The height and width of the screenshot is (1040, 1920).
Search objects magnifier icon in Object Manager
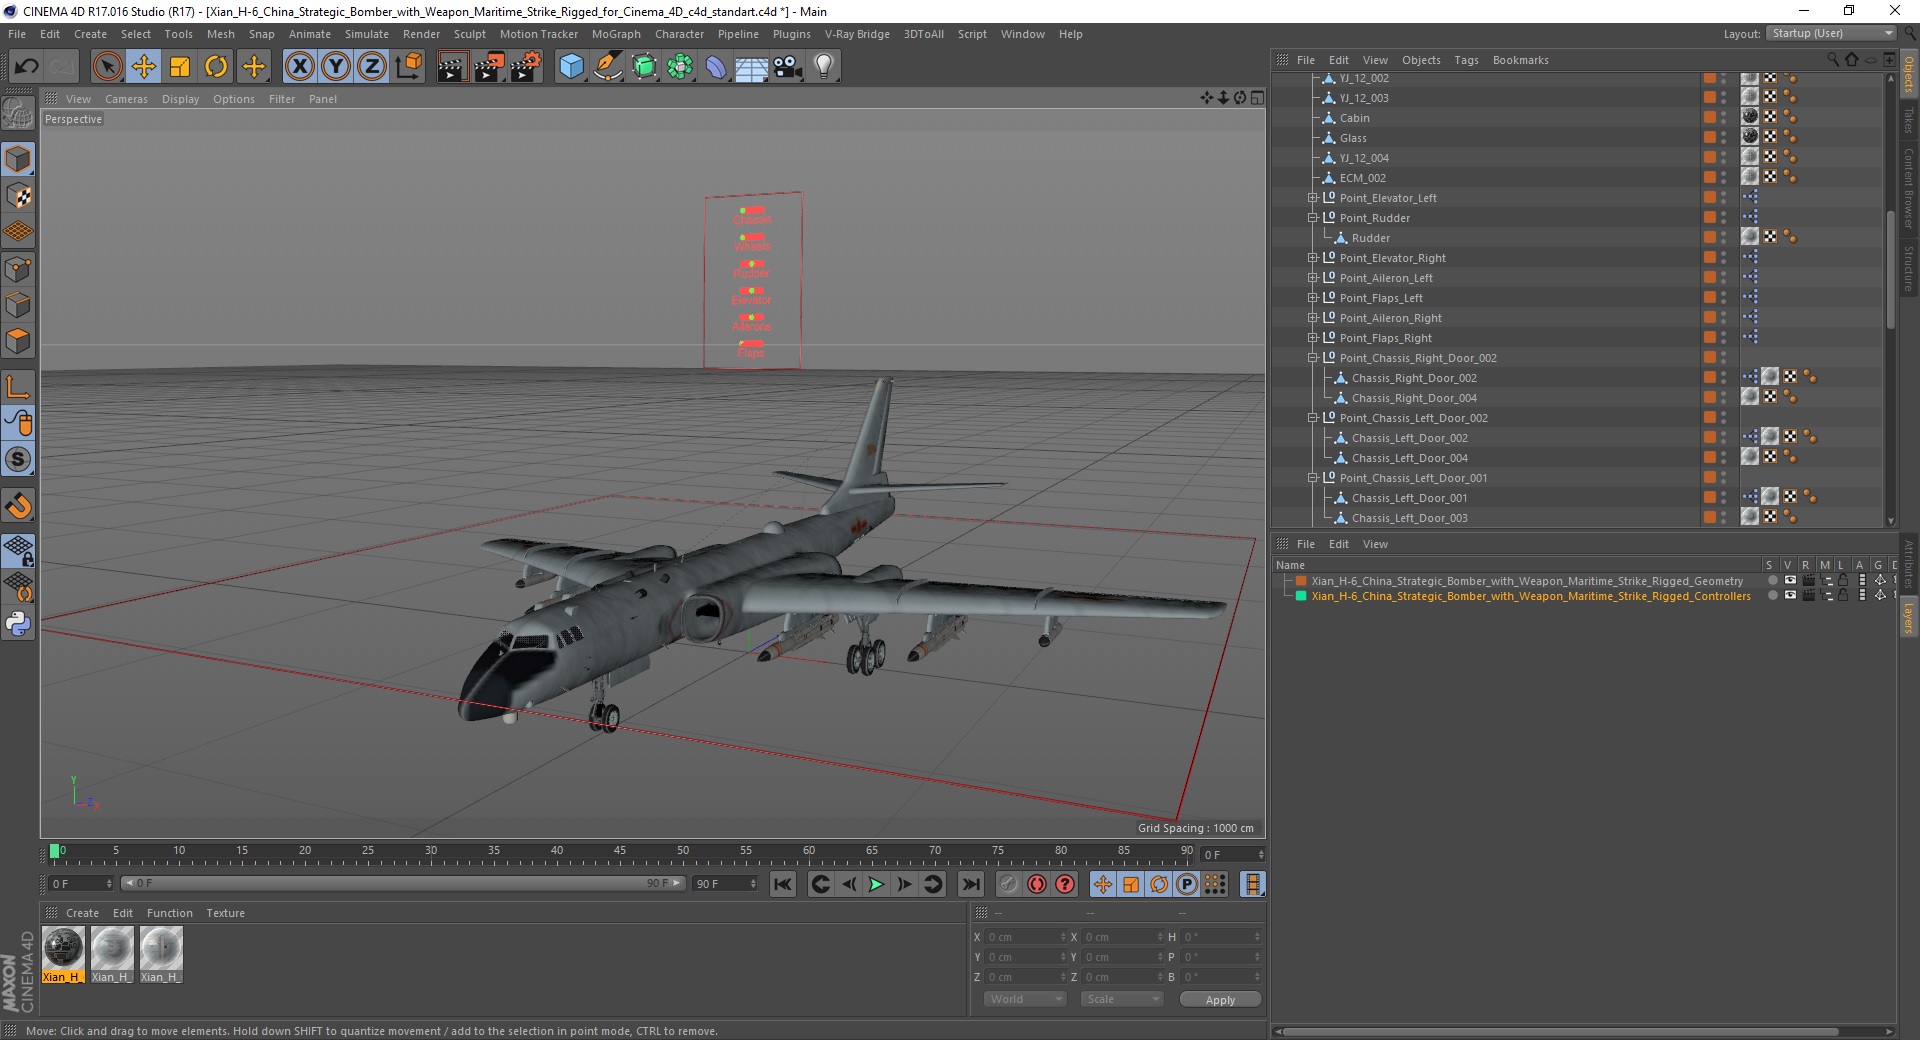click(x=1833, y=60)
